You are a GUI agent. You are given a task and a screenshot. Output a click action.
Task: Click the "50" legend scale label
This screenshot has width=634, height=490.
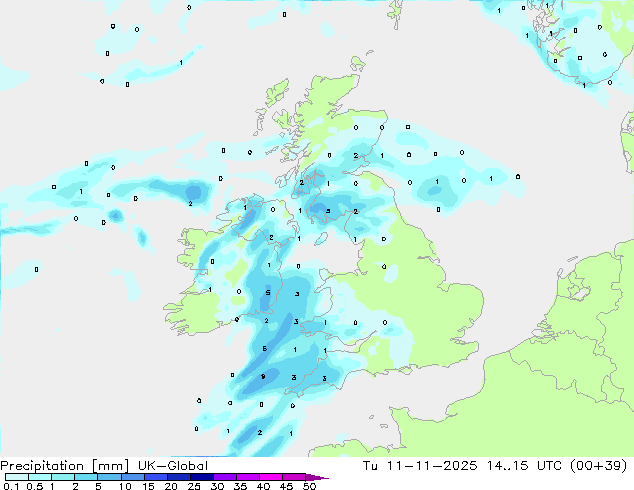[x=310, y=486]
